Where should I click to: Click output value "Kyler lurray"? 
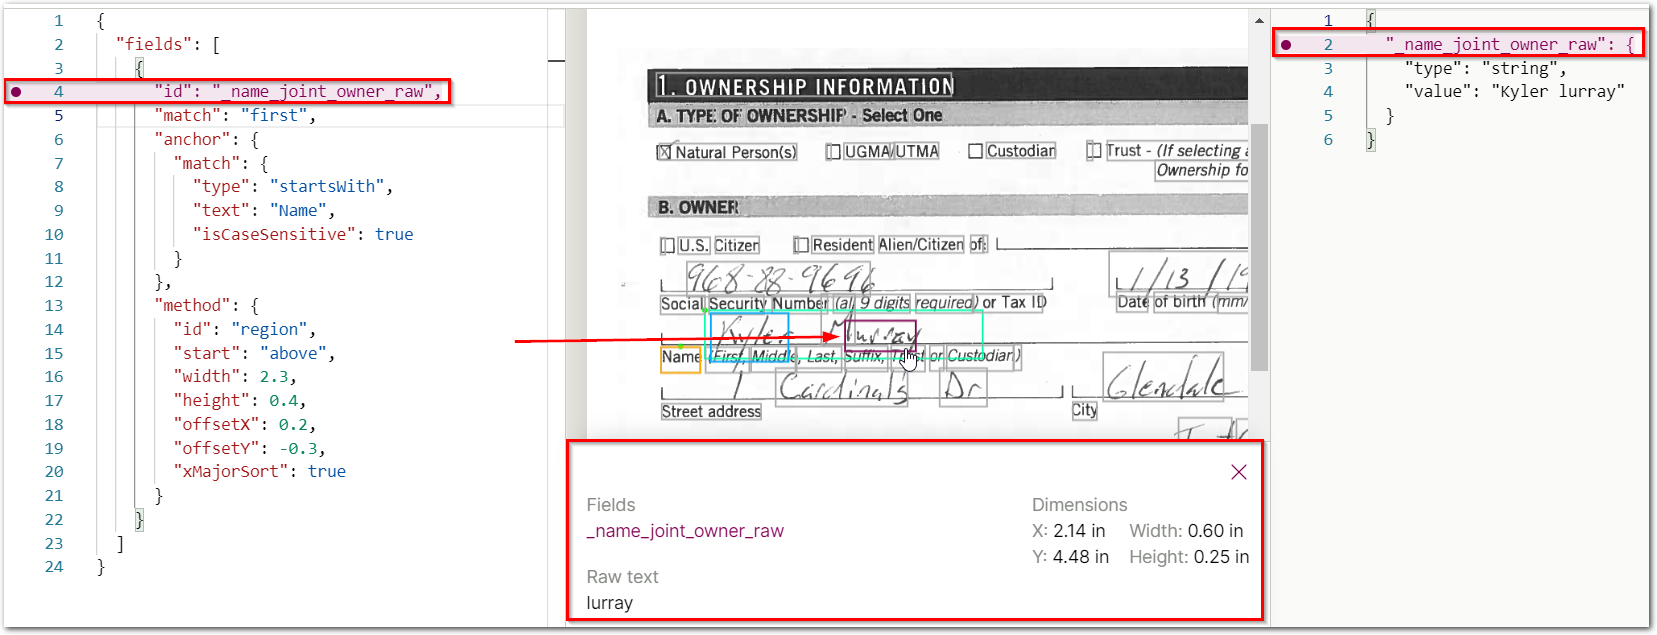coord(1557,91)
